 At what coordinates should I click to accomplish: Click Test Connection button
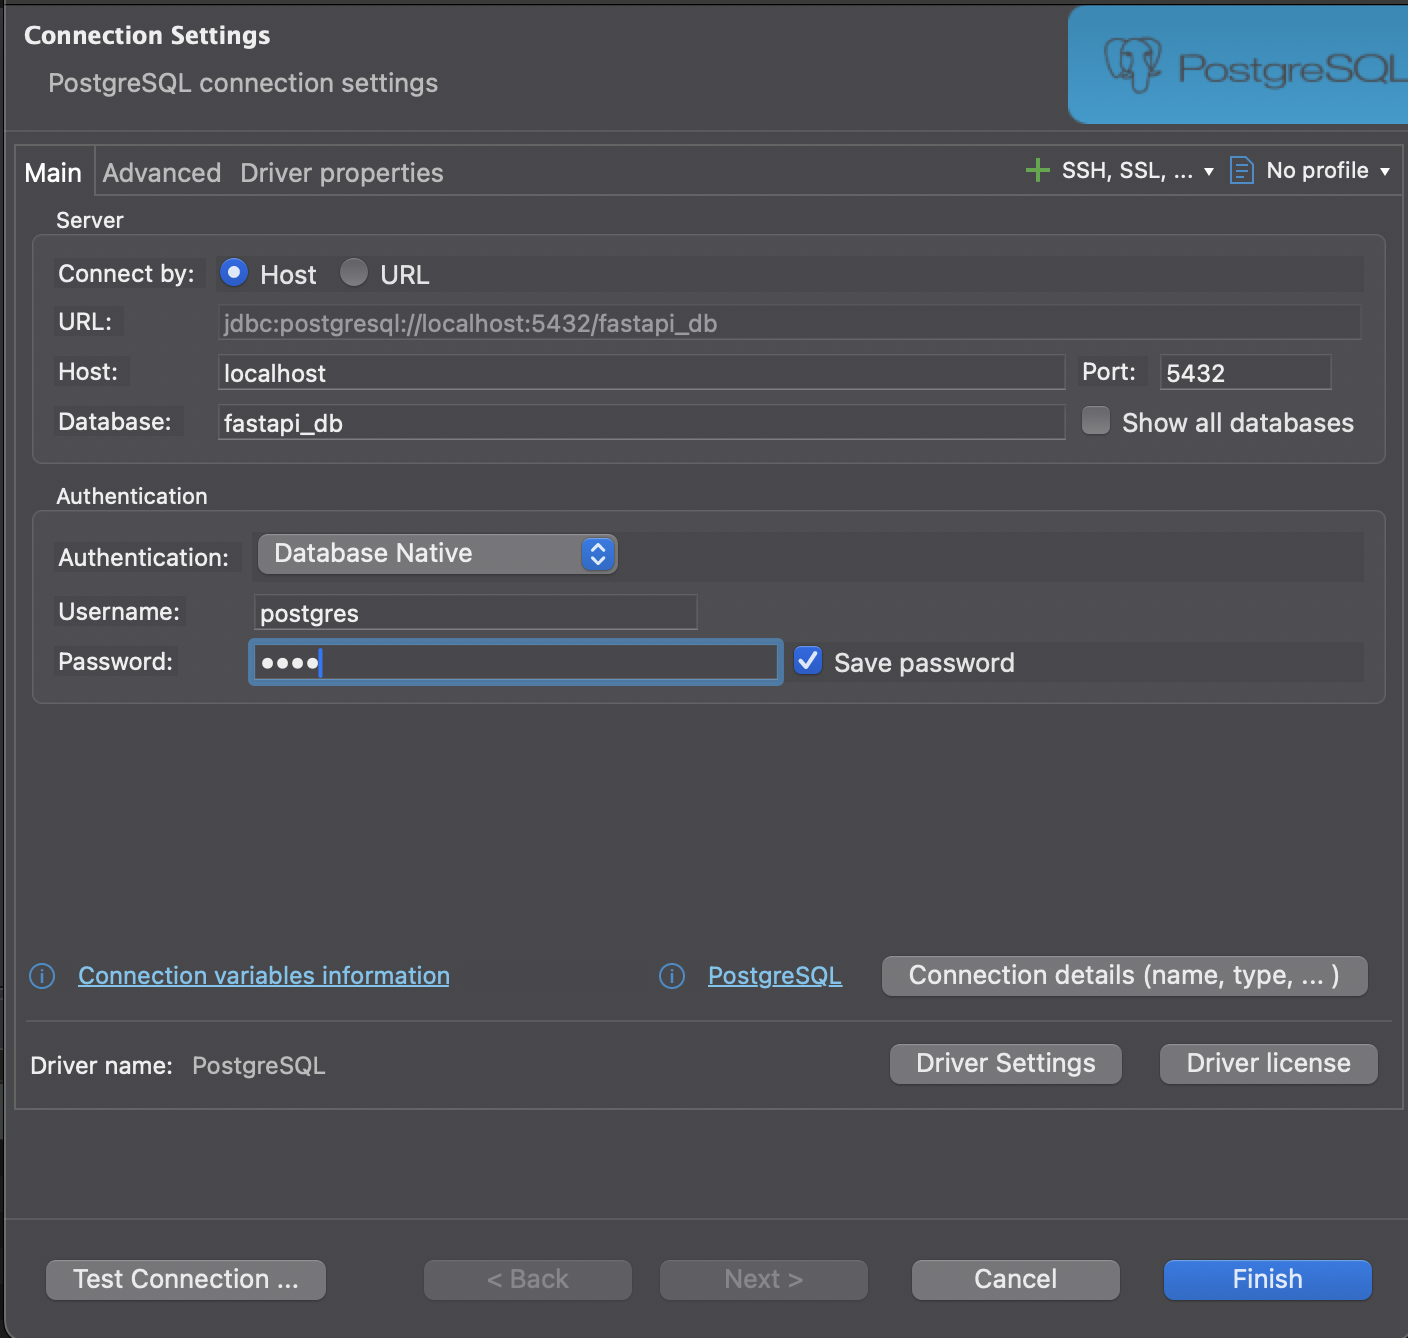tap(186, 1279)
